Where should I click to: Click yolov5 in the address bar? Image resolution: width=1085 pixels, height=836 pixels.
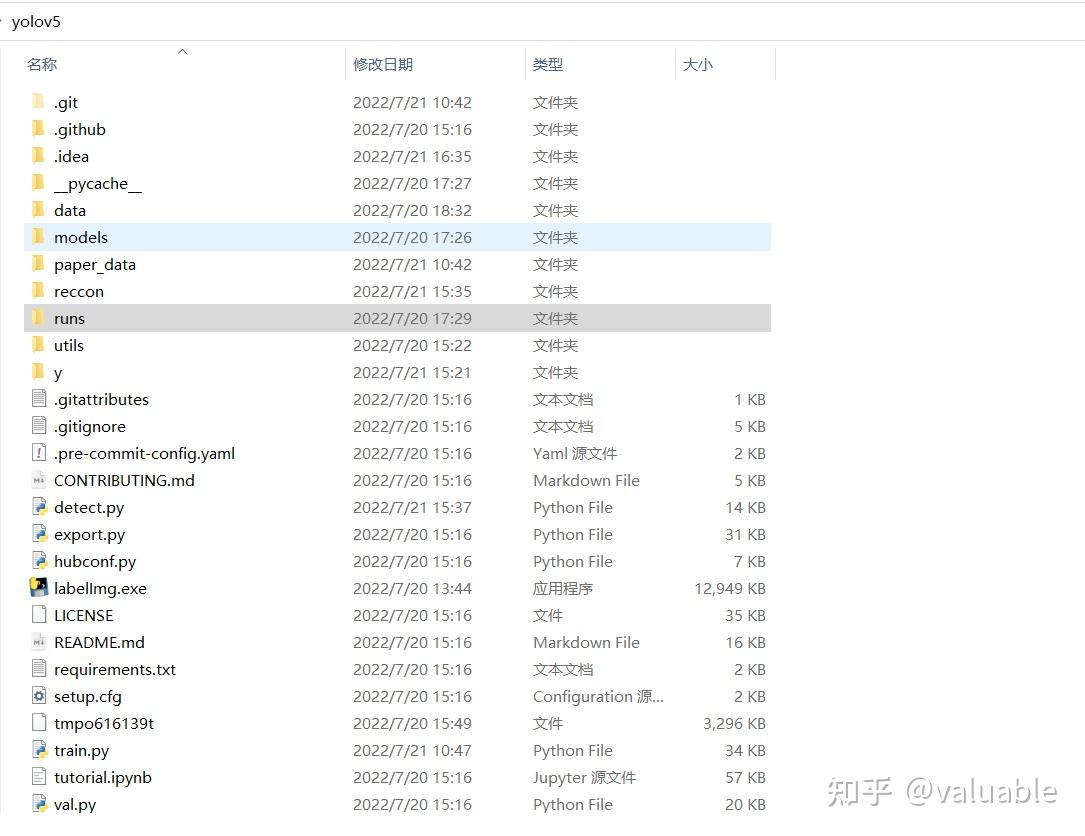point(36,21)
